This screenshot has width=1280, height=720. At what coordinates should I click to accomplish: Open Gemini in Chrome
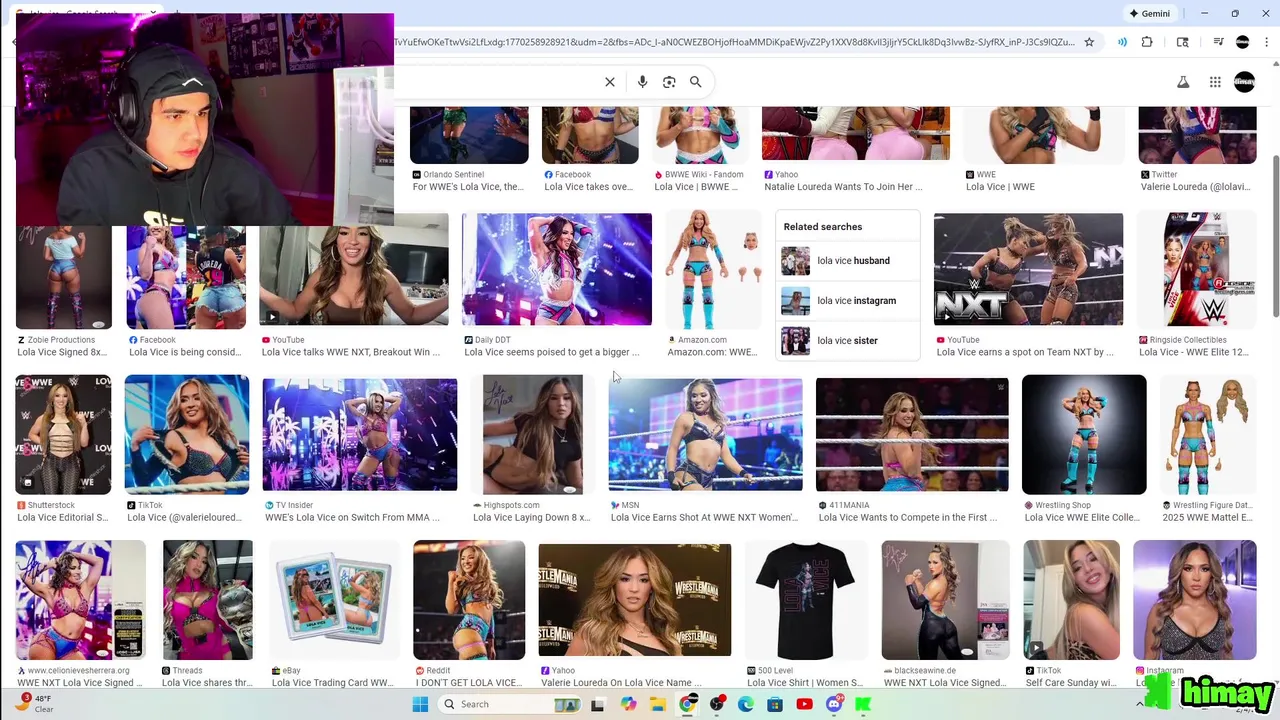point(1149,13)
